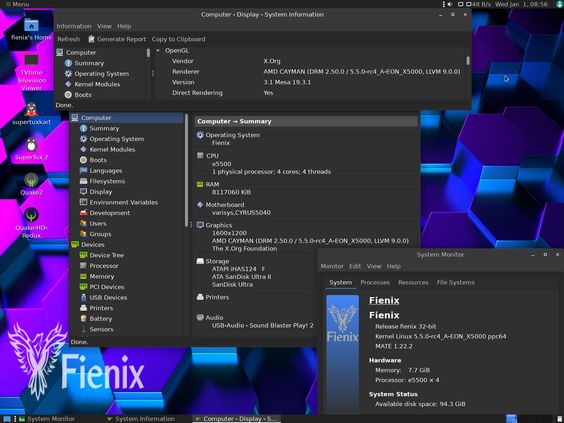Select Computer in Display window sidebar
This screenshot has width=564, height=423.
point(81,53)
